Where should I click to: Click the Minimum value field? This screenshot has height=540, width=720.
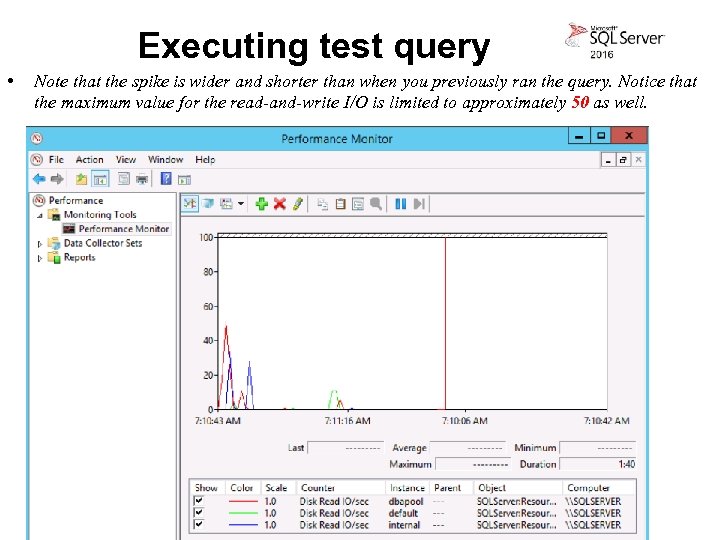point(598,448)
